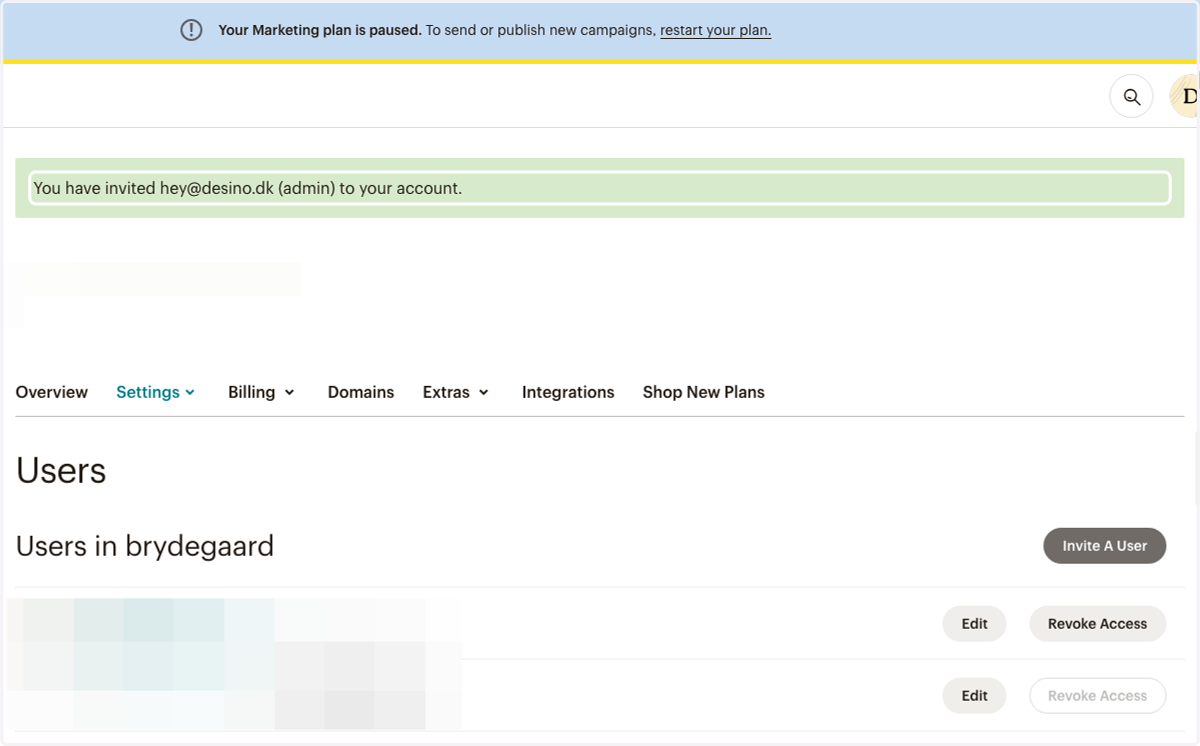1200x746 pixels.
Task: Edit the second user in the list
Action: [x=974, y=696]
